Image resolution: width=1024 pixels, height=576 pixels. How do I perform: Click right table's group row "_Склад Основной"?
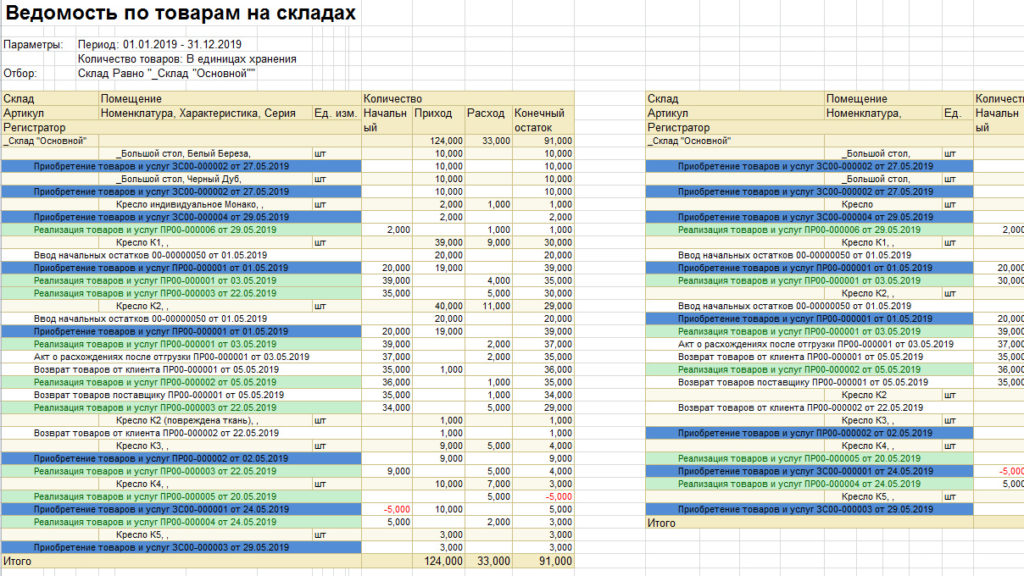pyautogui.click(x=735, y=140)
